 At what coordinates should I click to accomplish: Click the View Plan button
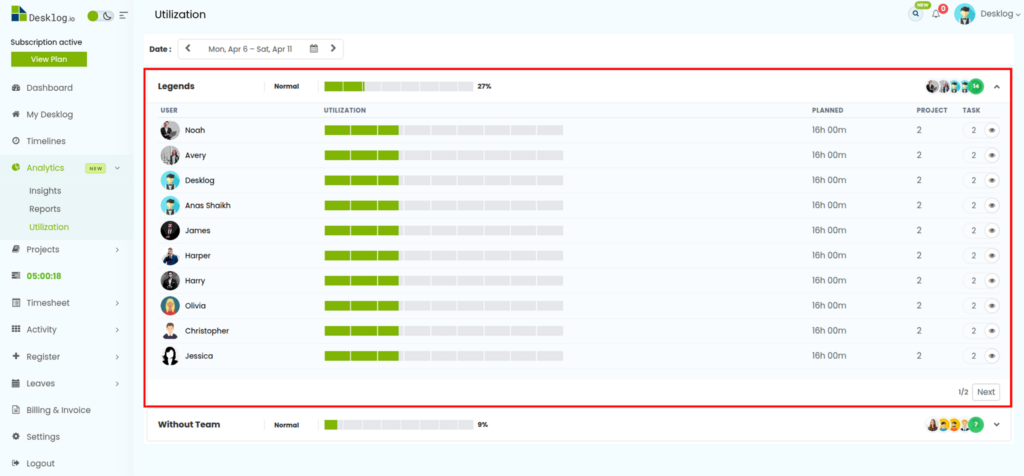[x=48, y=59]
